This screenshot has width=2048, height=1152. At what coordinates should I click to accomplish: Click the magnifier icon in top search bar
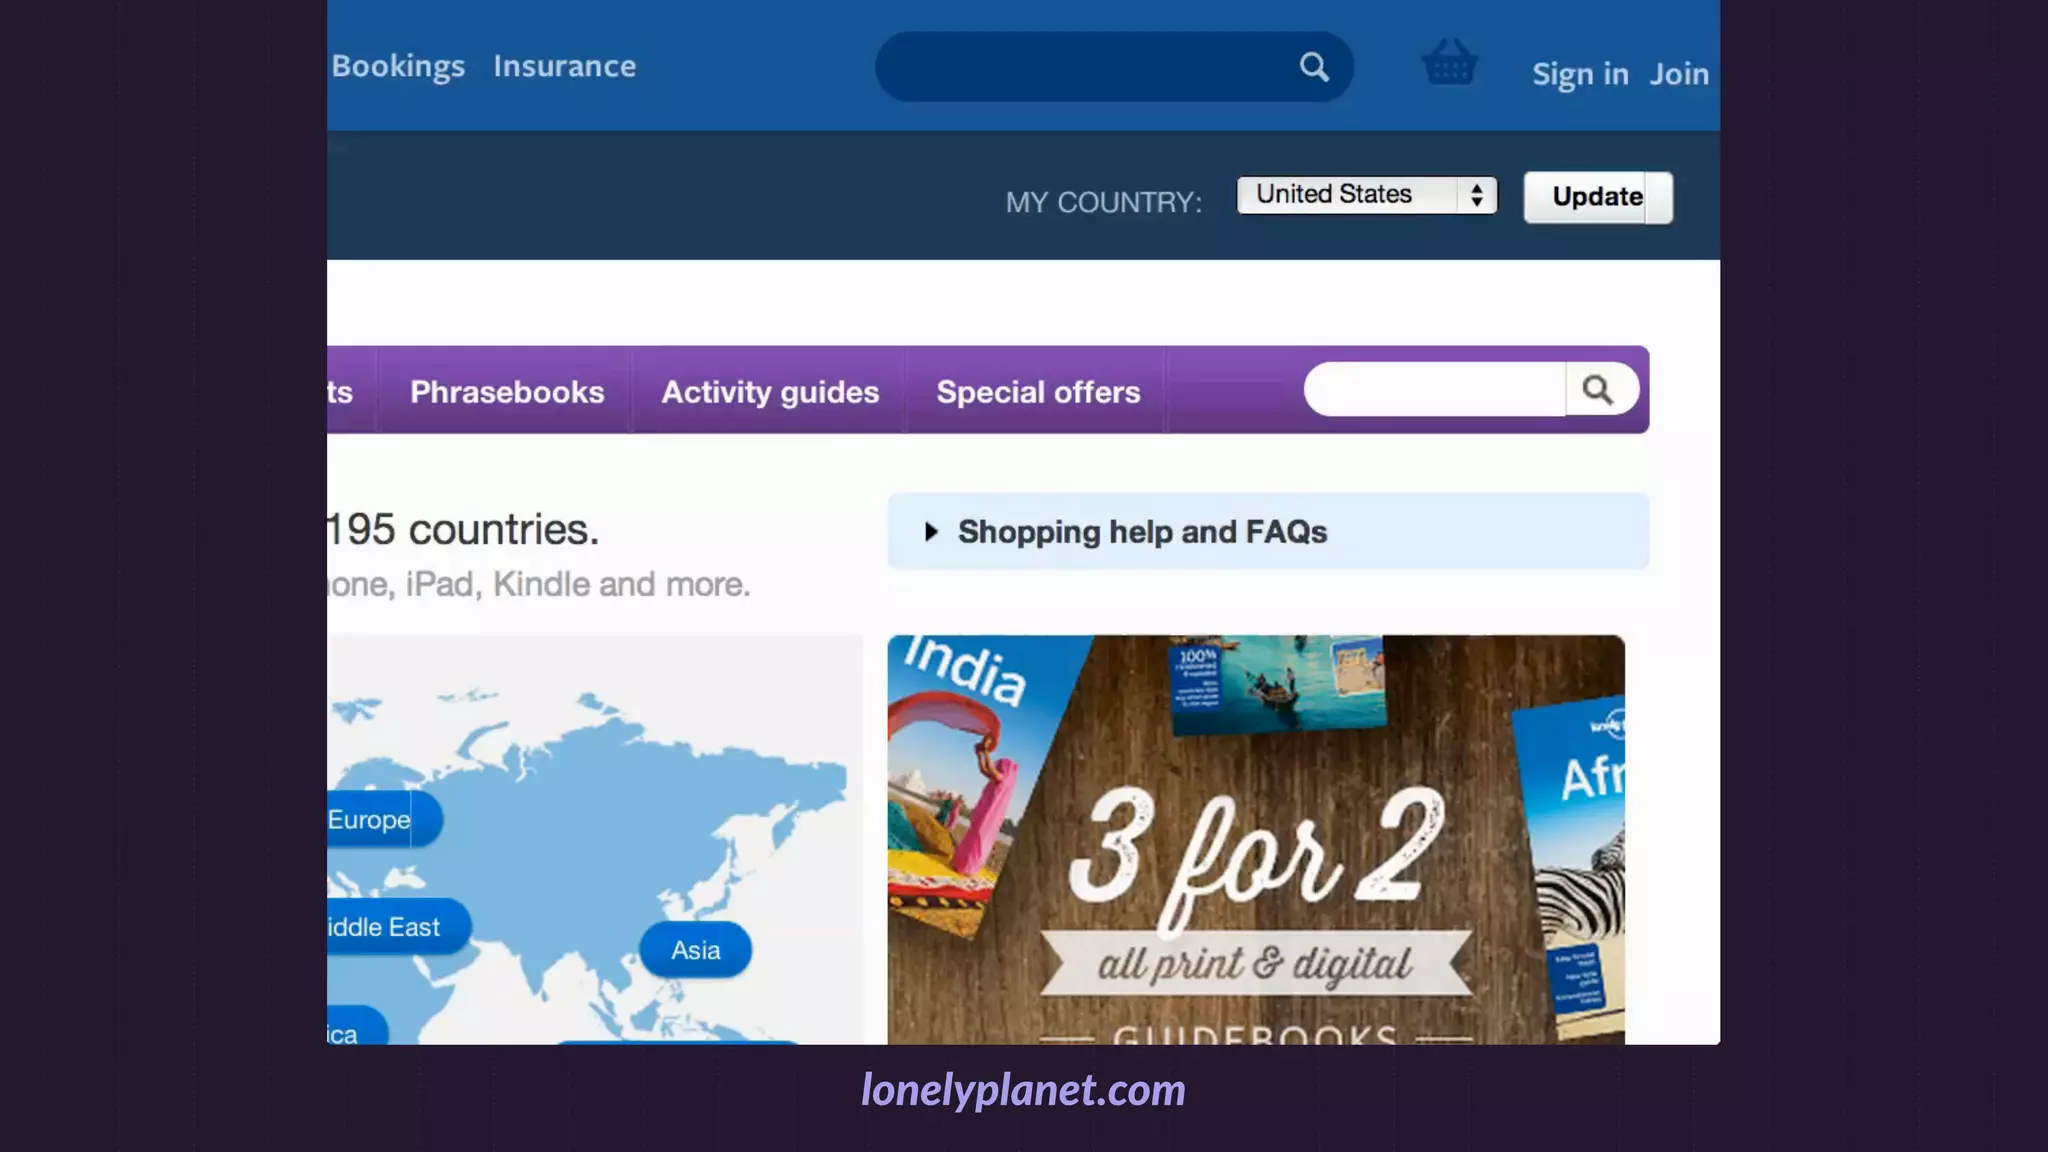pyautogui.click(x=1314, y=67)
